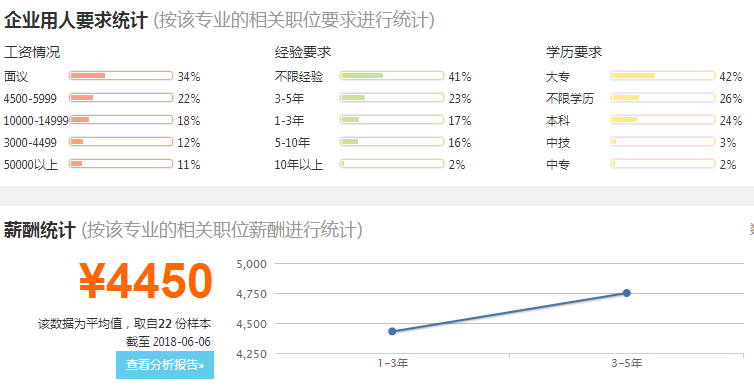Click the 面议 salary progress bar
Screen dimensions: 754x388
tap(121, 76)
